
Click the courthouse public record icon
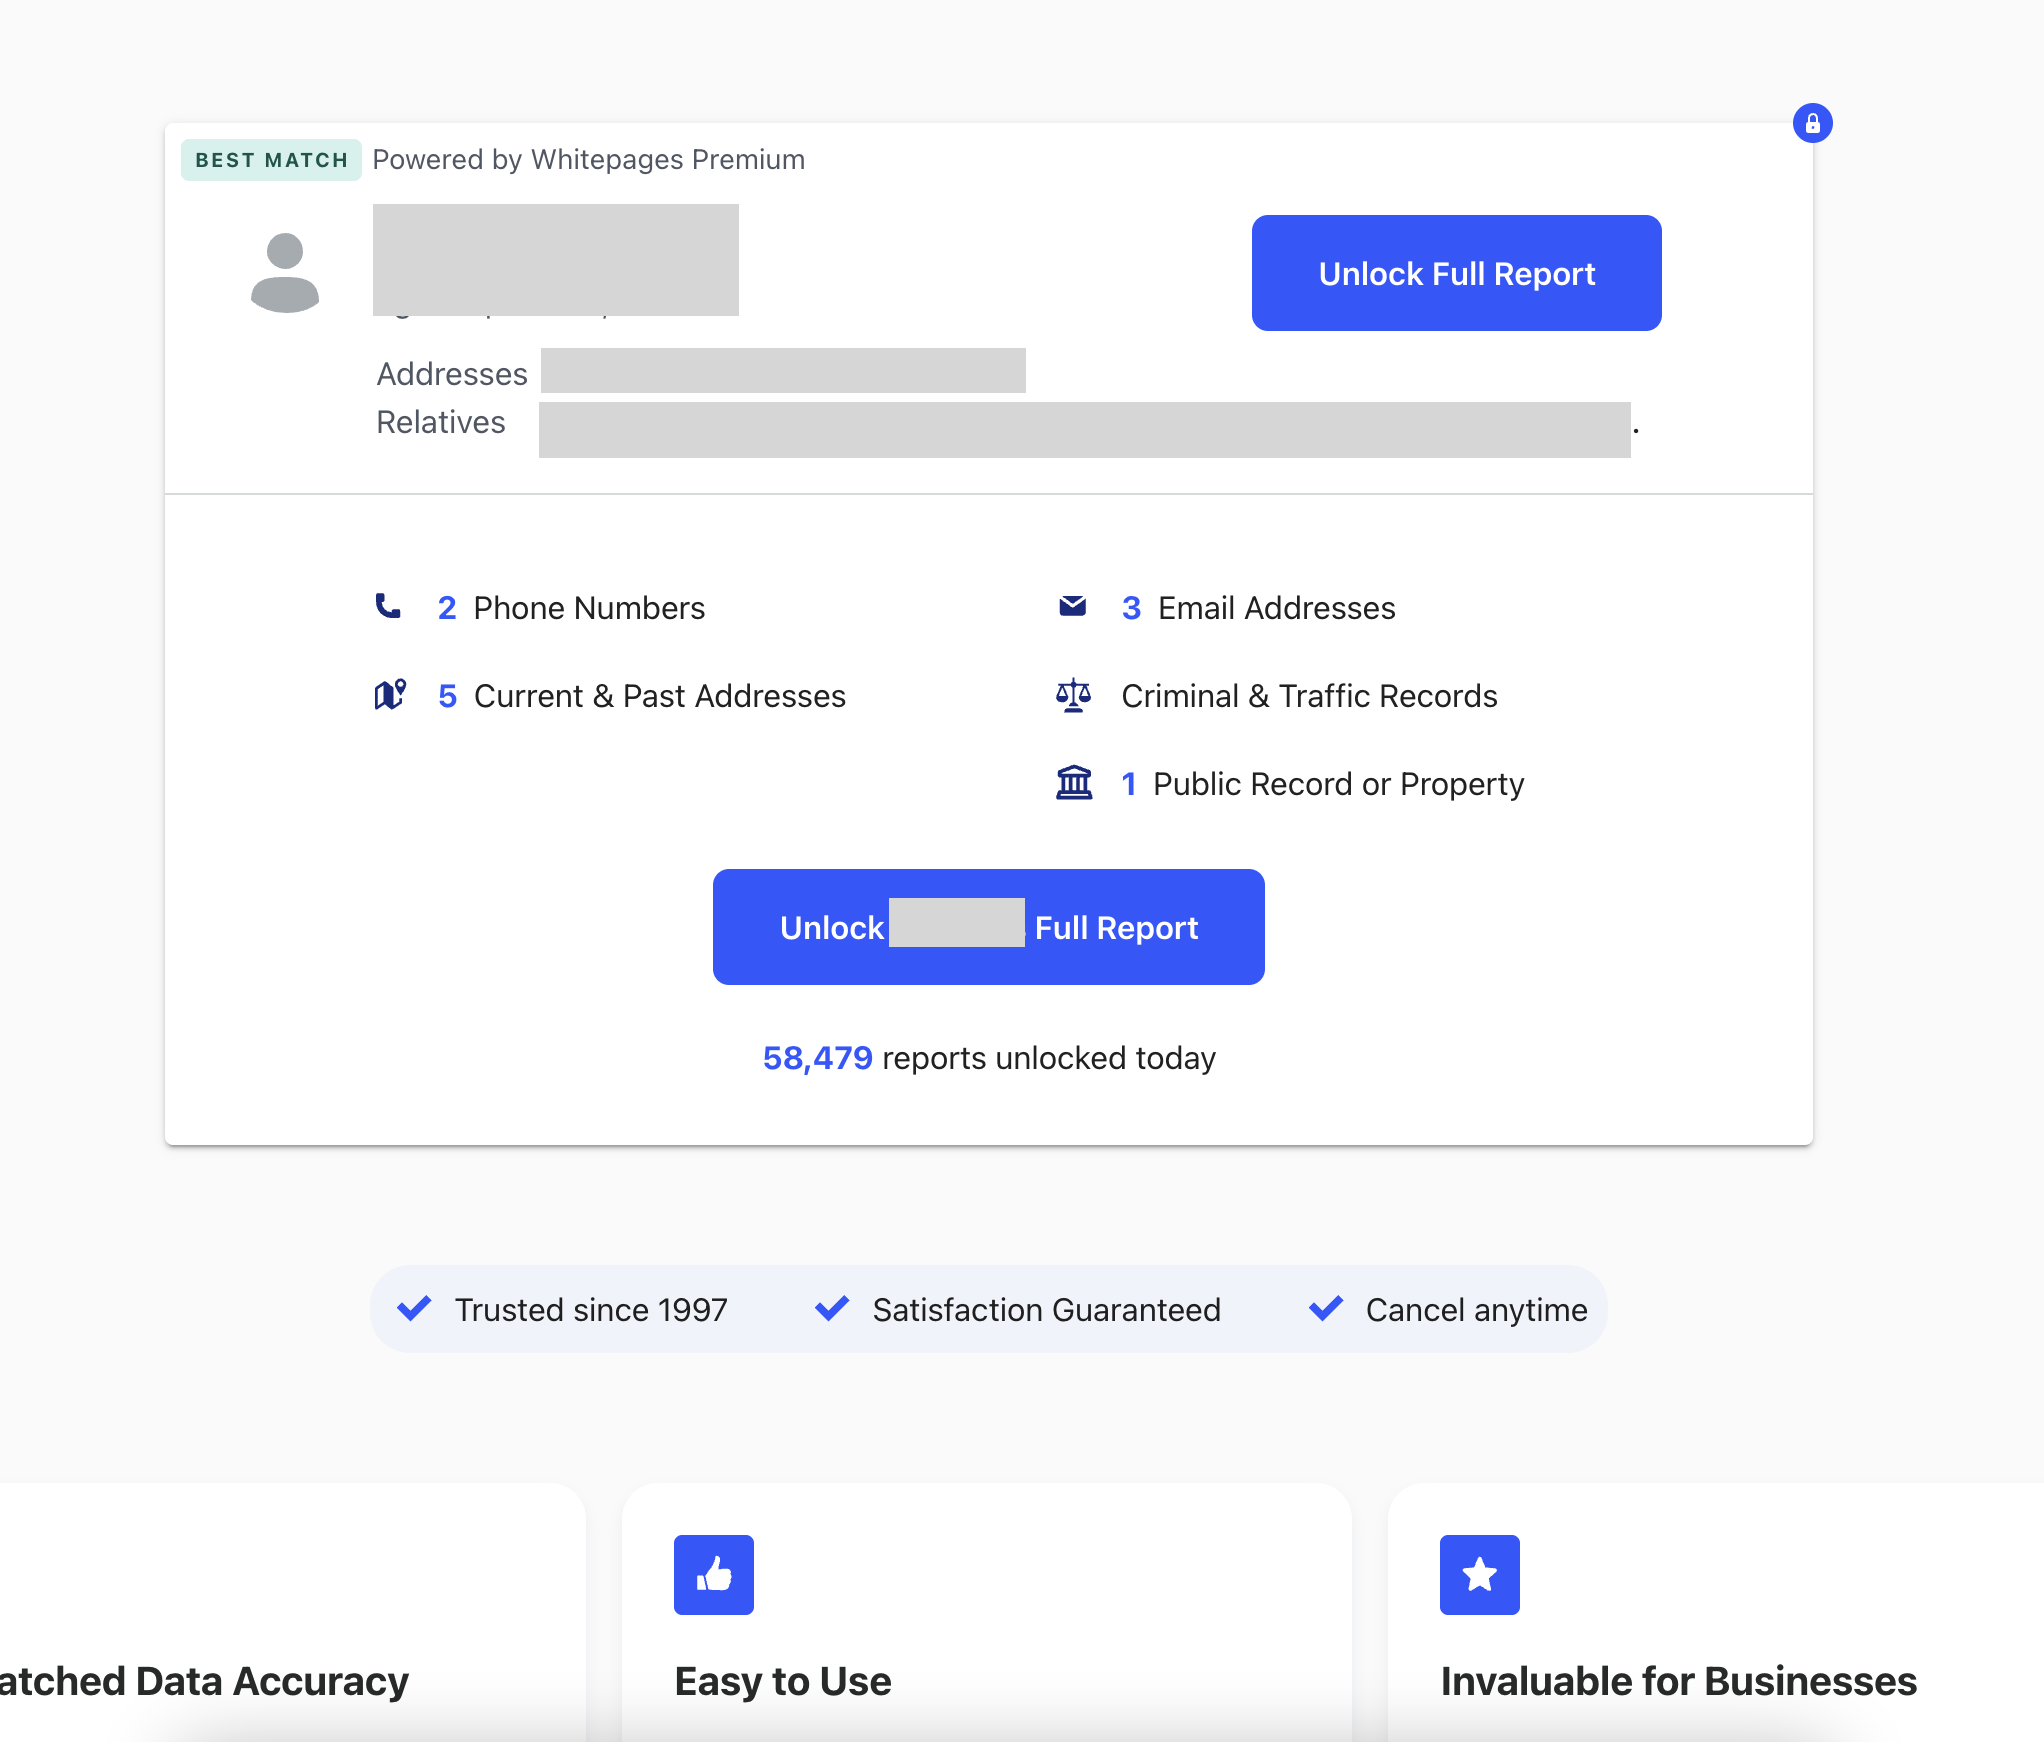(x=1074, y=783)
